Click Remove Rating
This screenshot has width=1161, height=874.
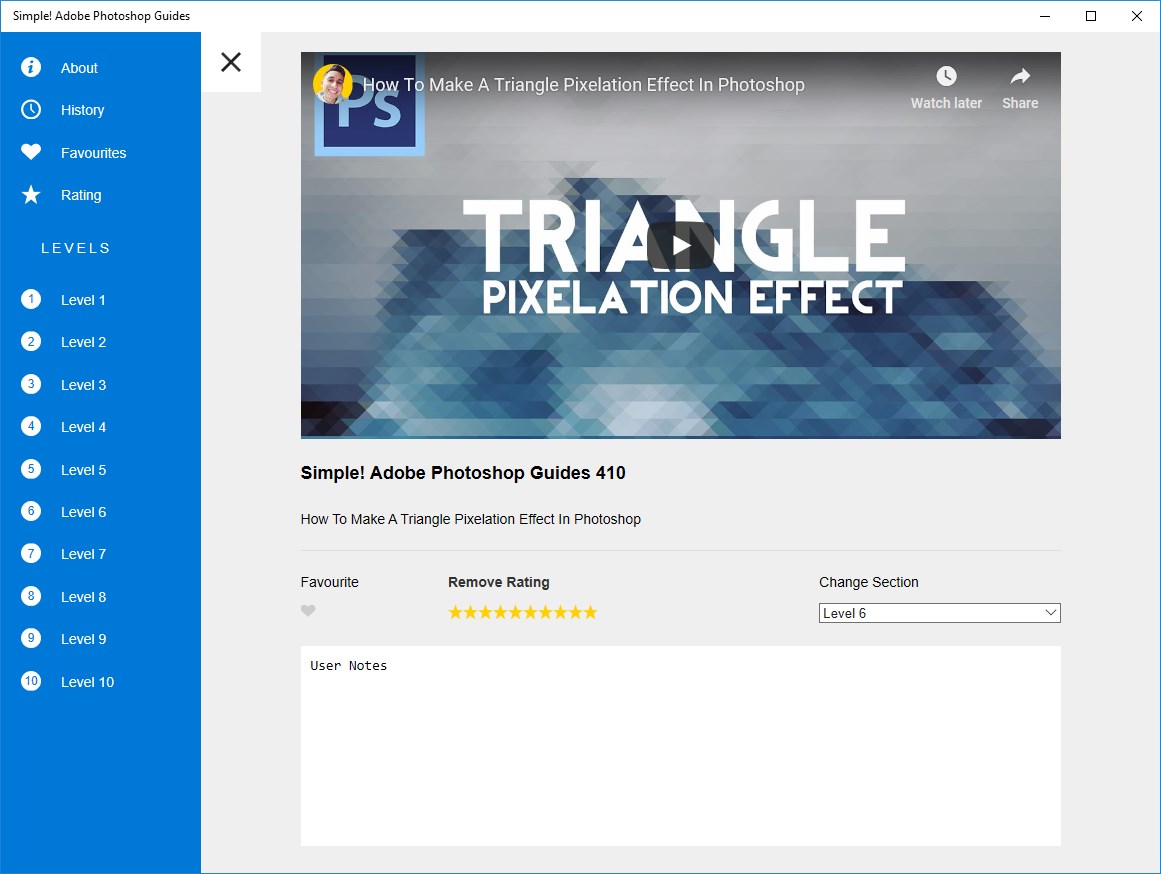coord(498,582)
